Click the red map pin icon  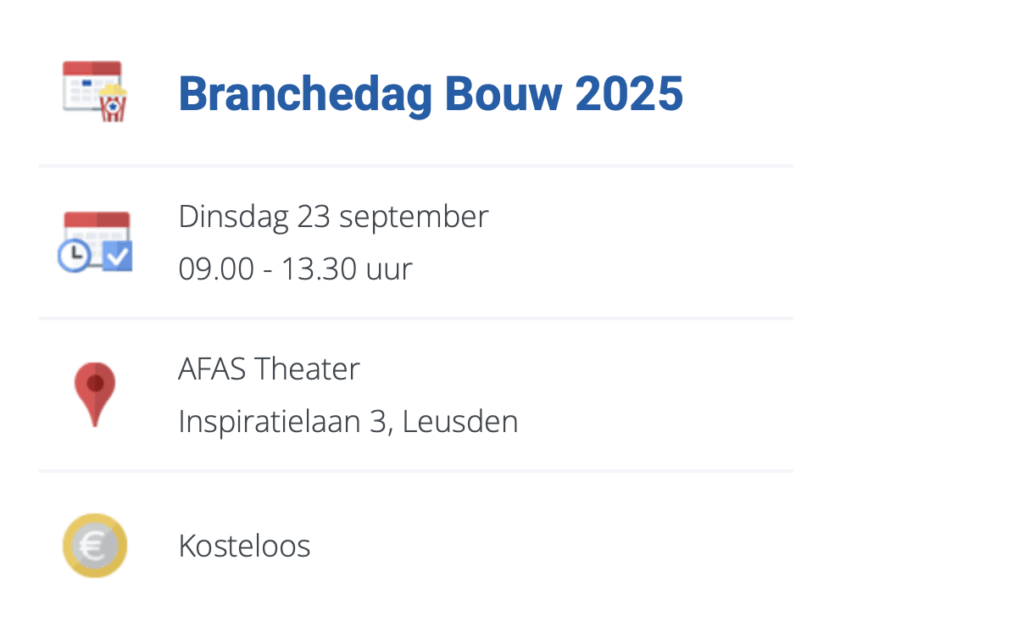click(95, 393)
